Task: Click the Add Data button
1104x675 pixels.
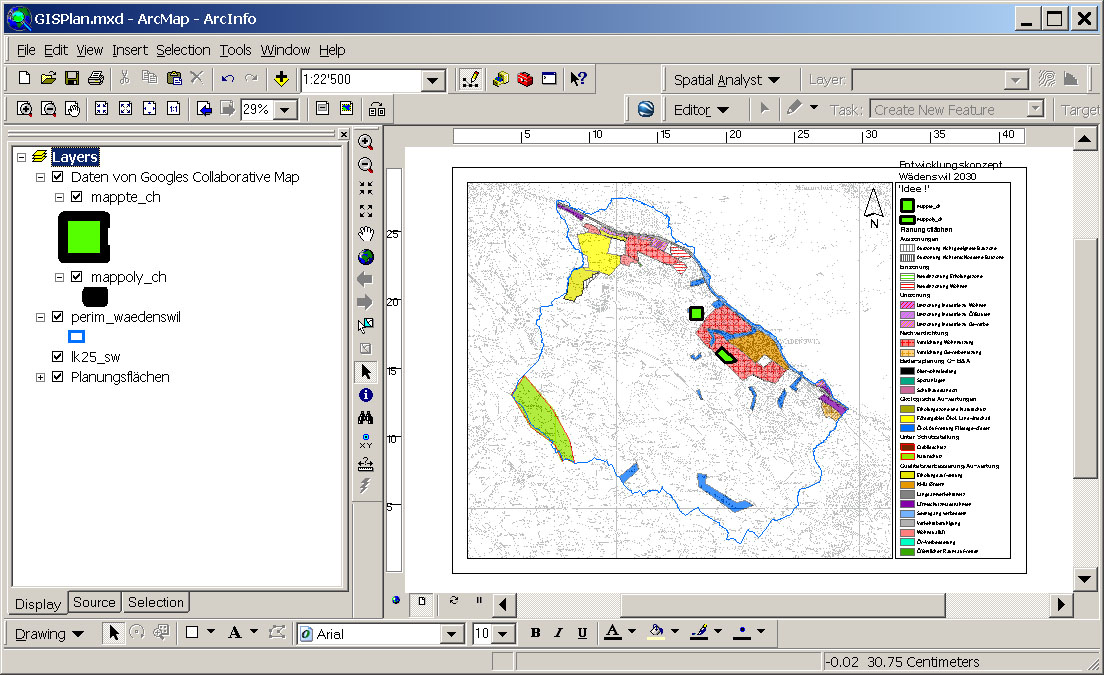Action: [x=281, y=79]
